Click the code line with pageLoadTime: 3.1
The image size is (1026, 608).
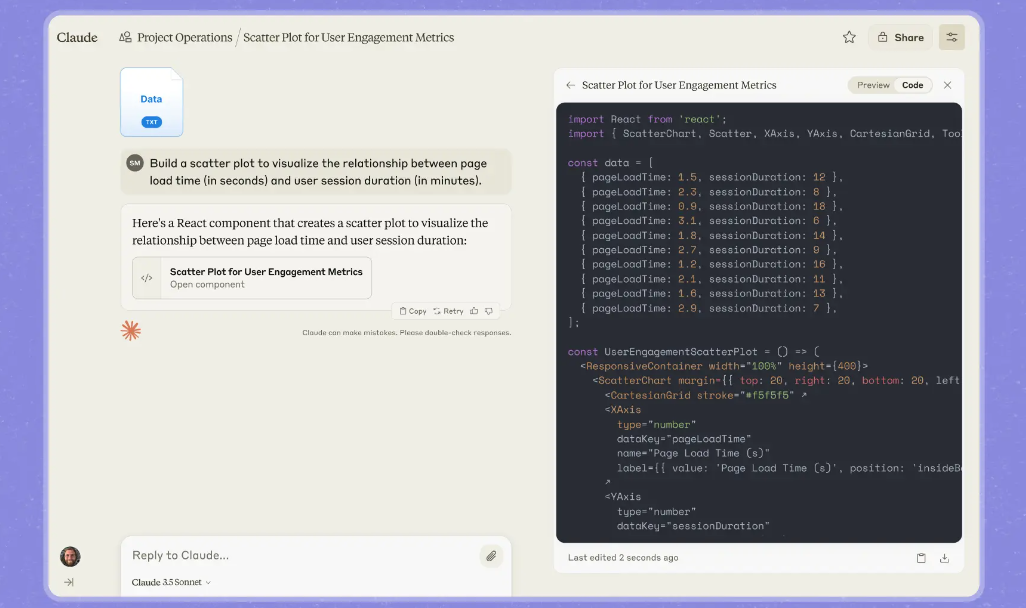709,221
